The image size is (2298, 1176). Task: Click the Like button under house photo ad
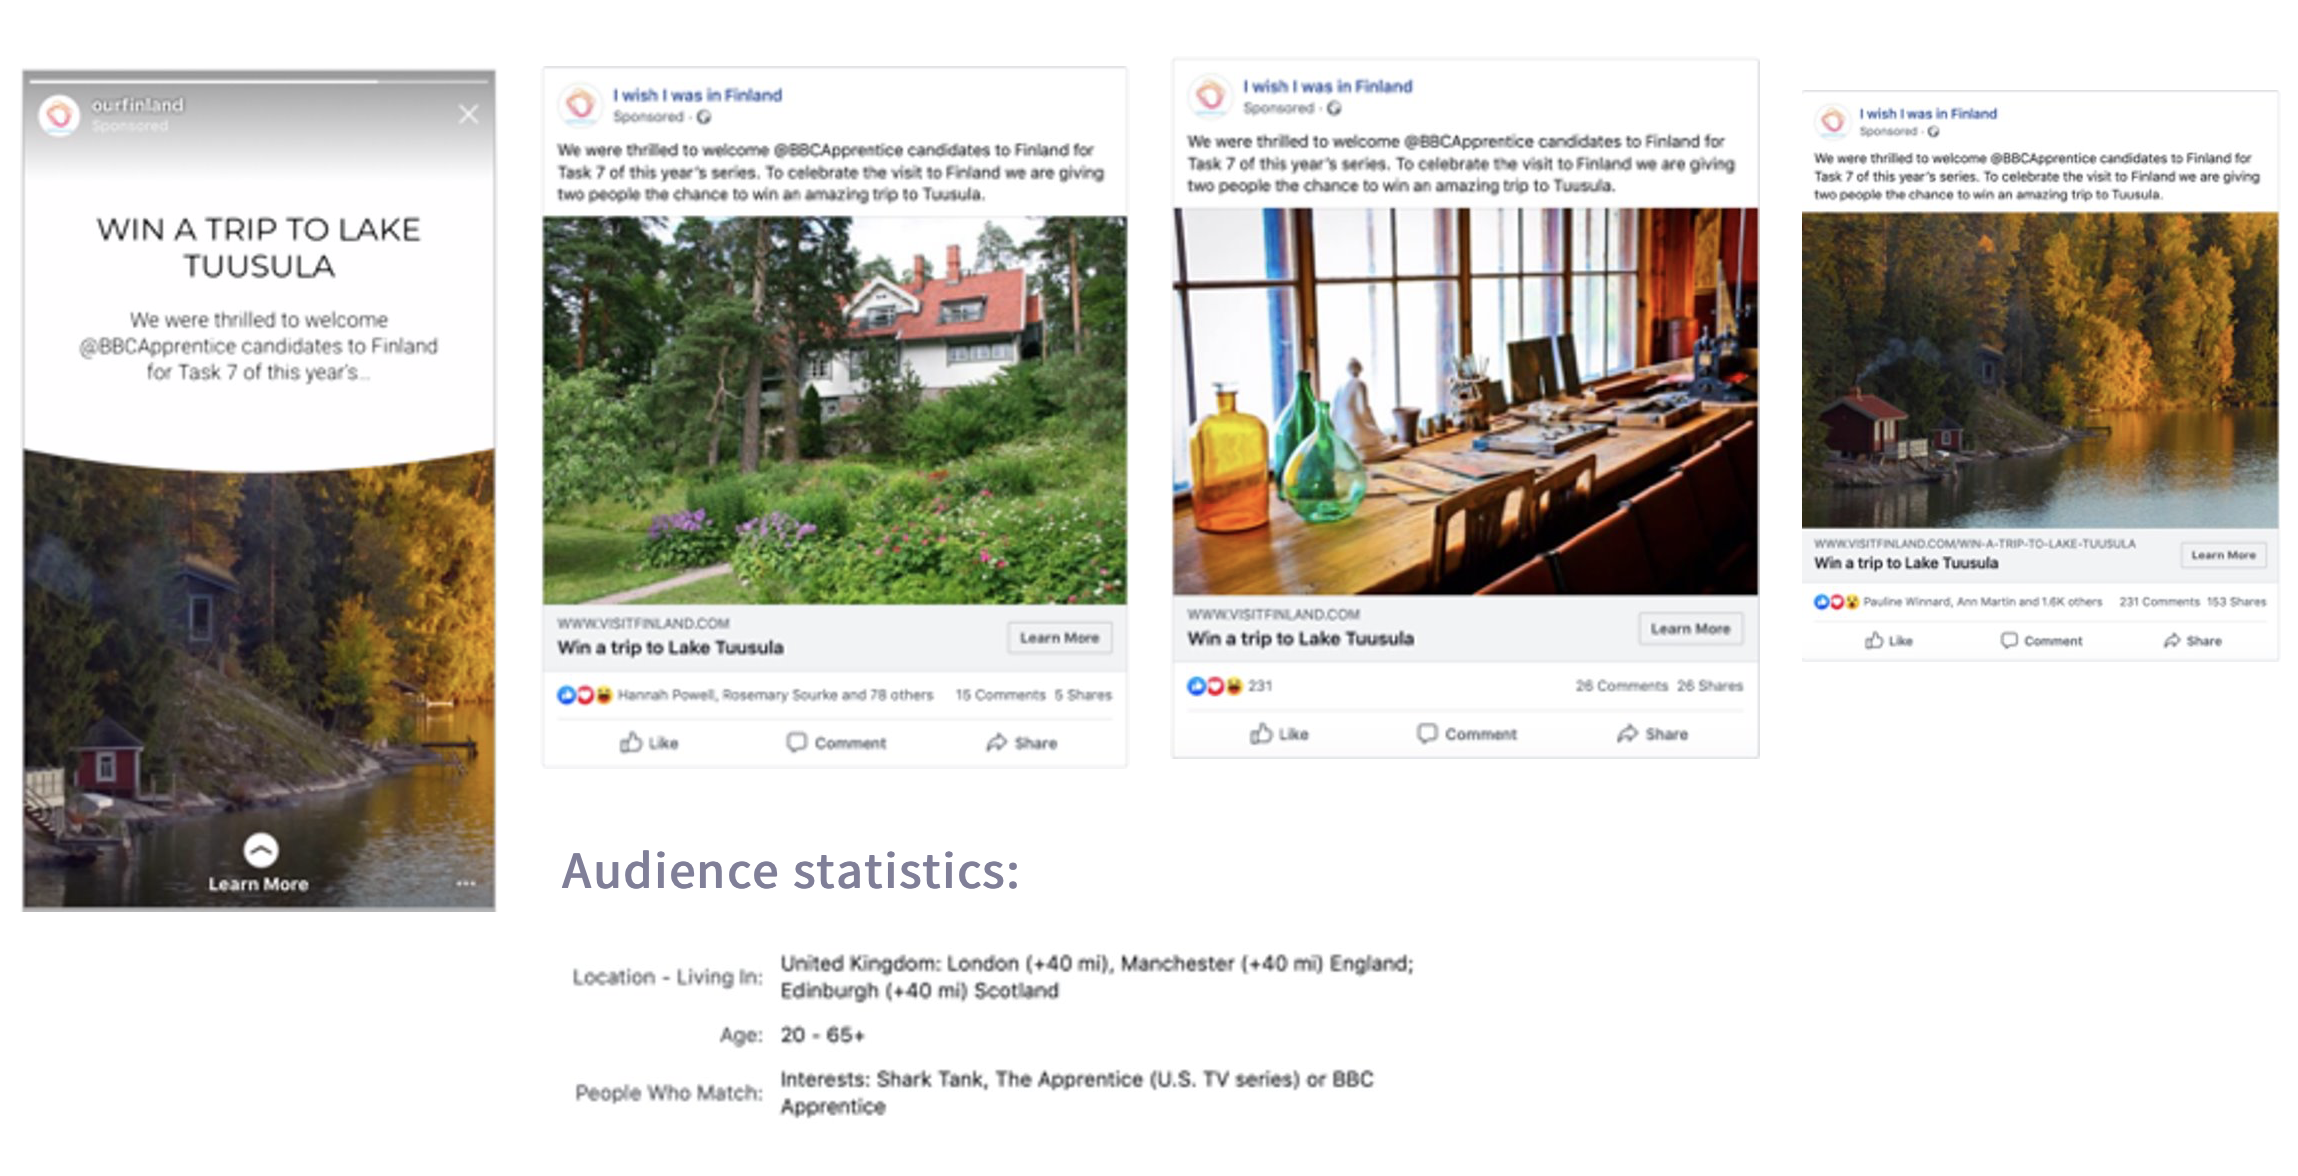click(649, 742)
